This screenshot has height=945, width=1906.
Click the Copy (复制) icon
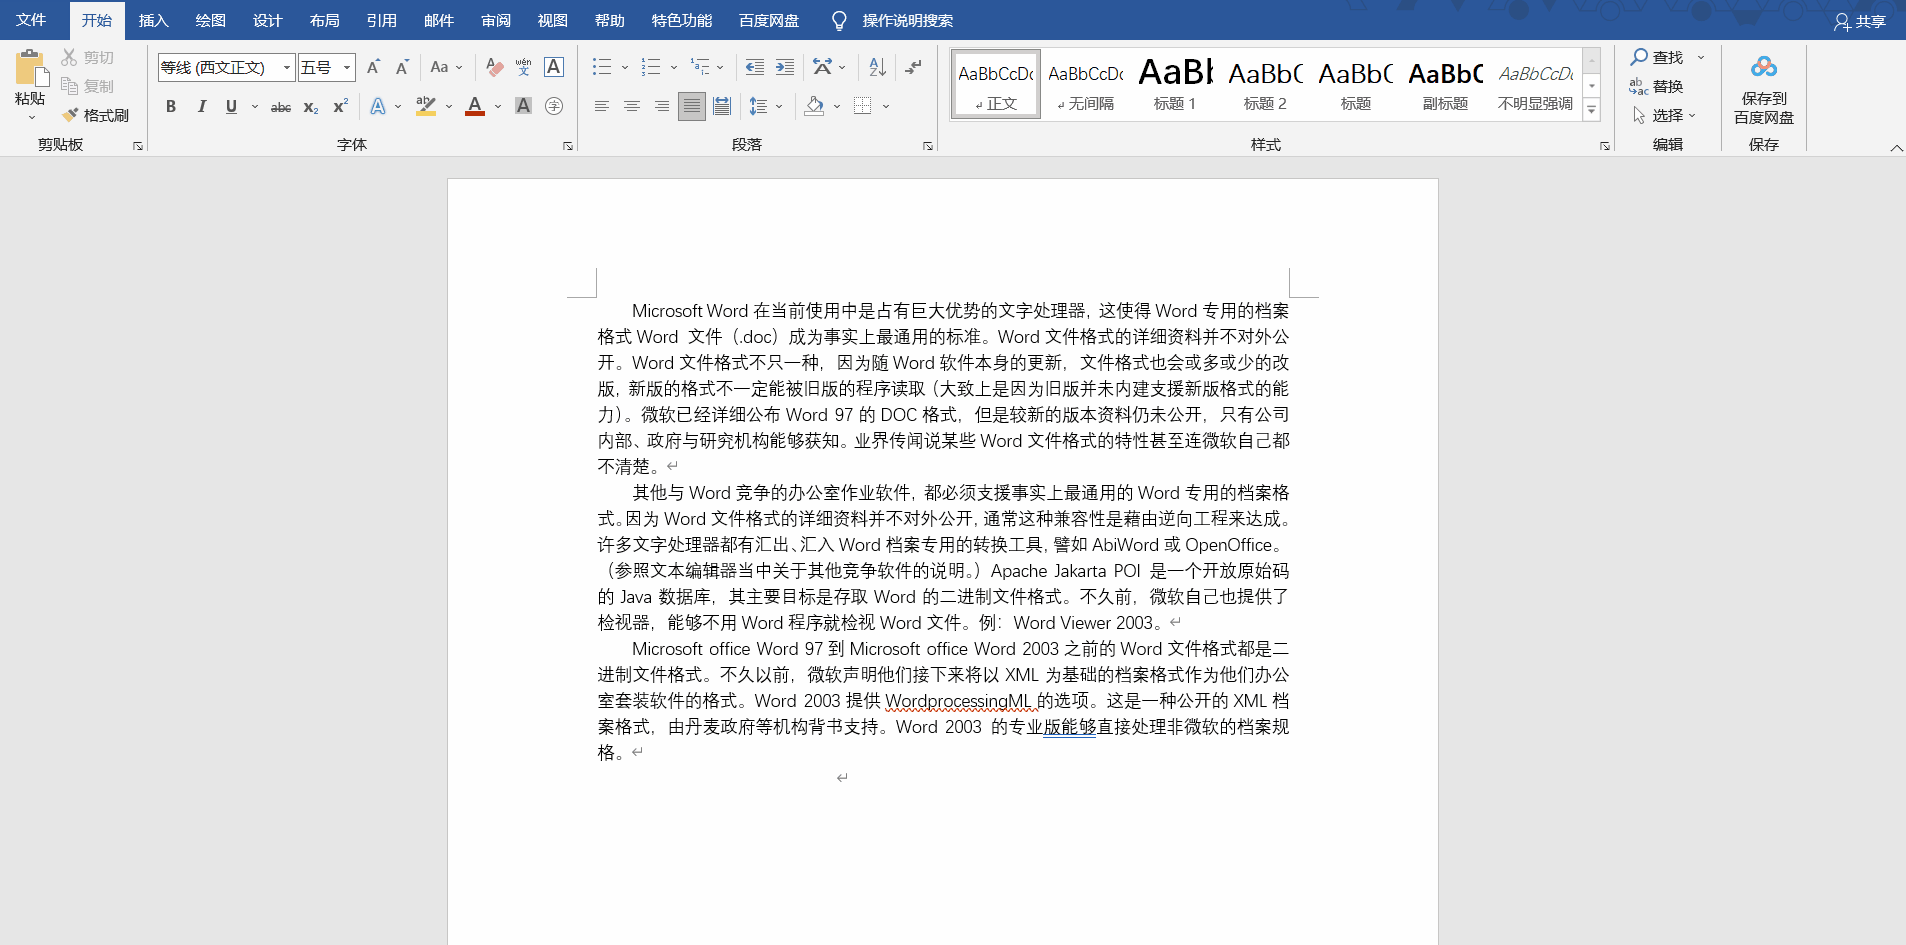pos(69,86)
